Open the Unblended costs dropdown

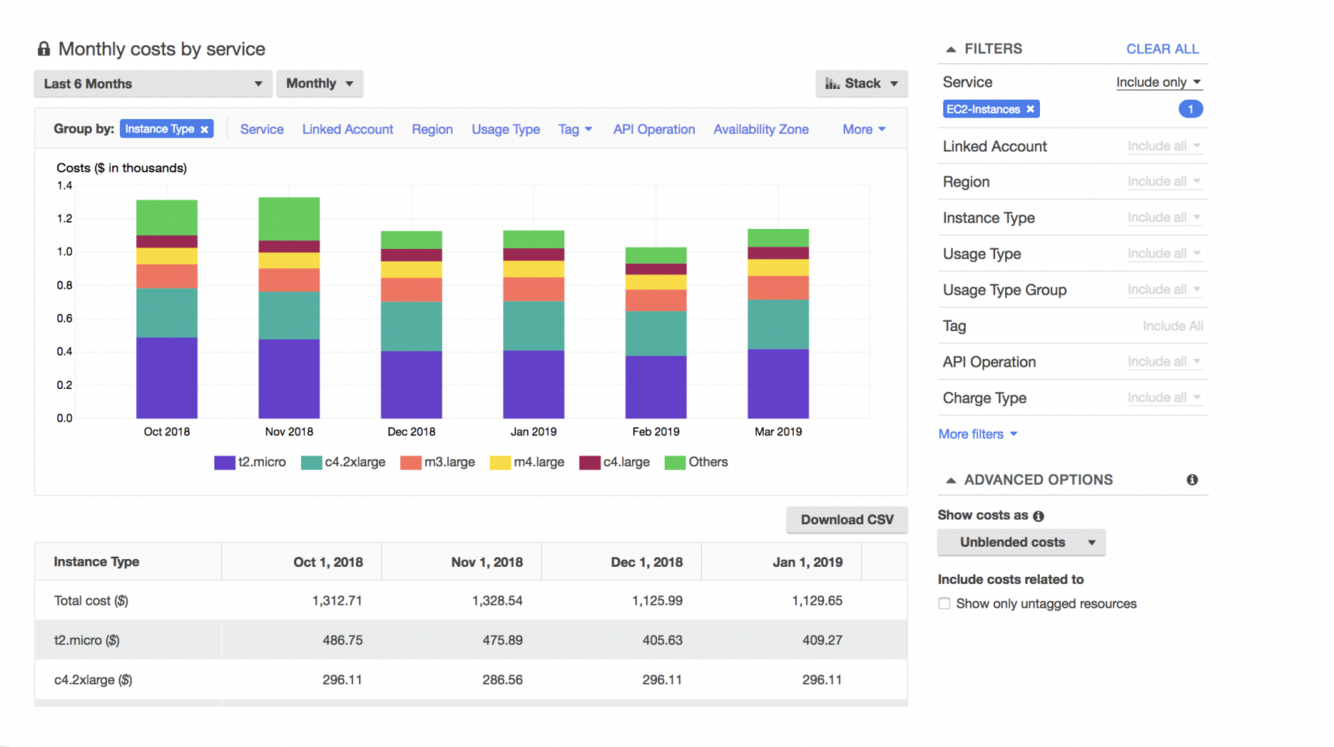[x=1021, y=543]
